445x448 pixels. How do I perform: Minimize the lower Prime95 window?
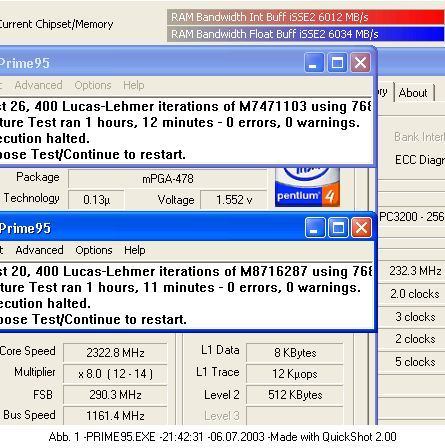315,228
